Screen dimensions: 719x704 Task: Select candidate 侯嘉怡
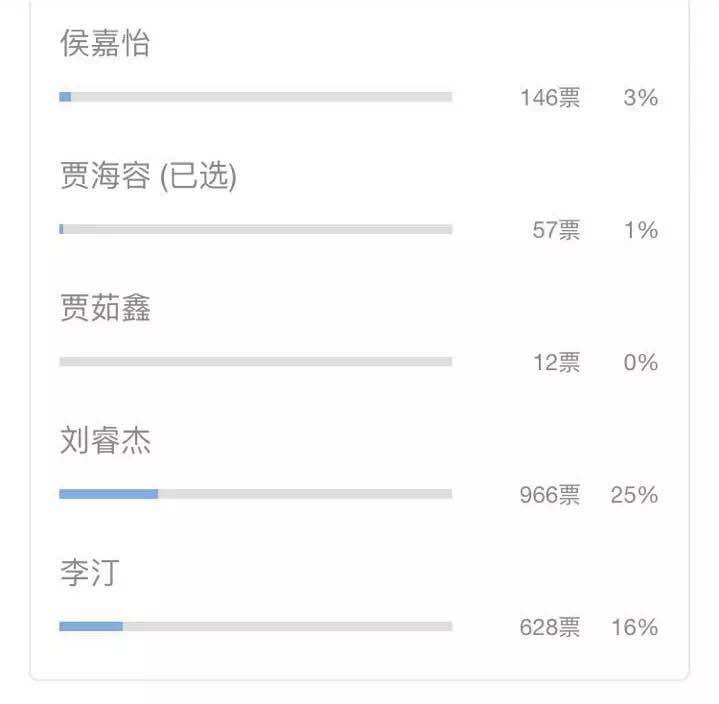[x=105, y=43]
